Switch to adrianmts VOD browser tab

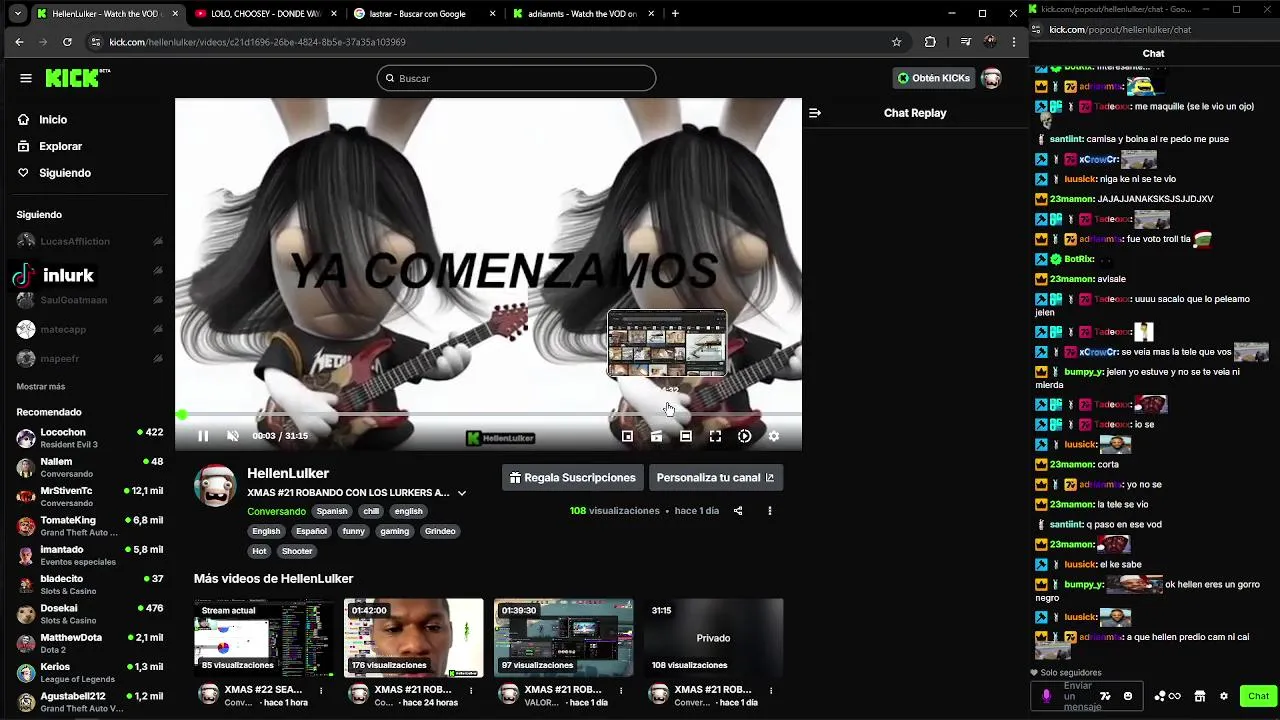pos(583,14)
